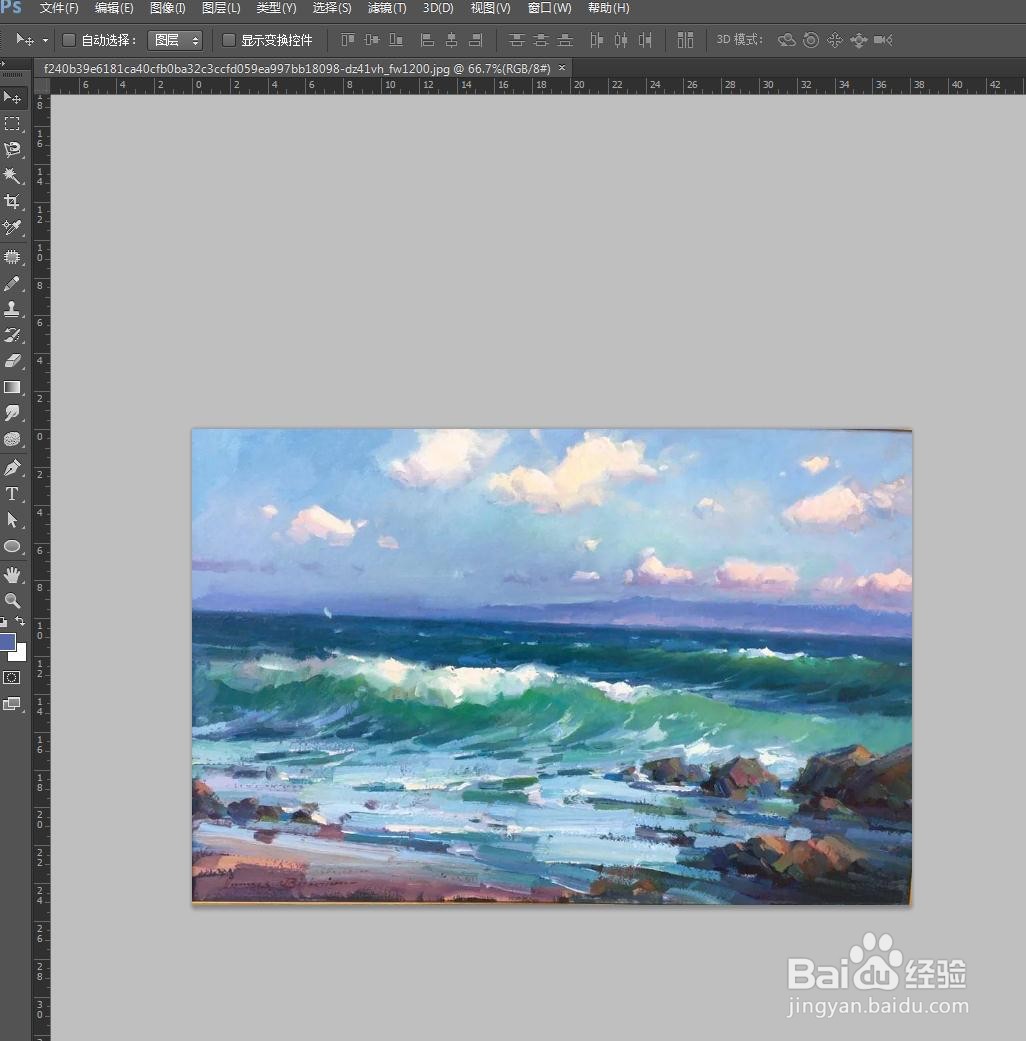The image size is (1026, 1041).
Task: Select the Path Selection arrow tool
Action: 12,520
